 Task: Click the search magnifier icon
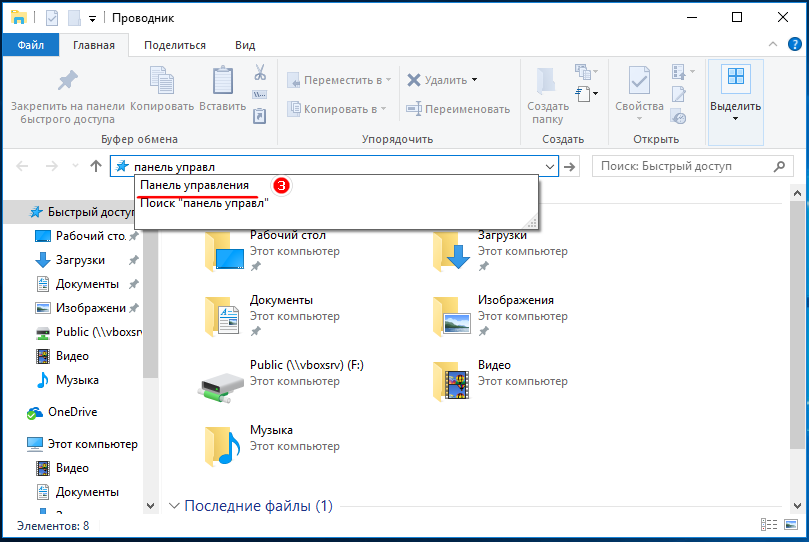pos(779,166)
